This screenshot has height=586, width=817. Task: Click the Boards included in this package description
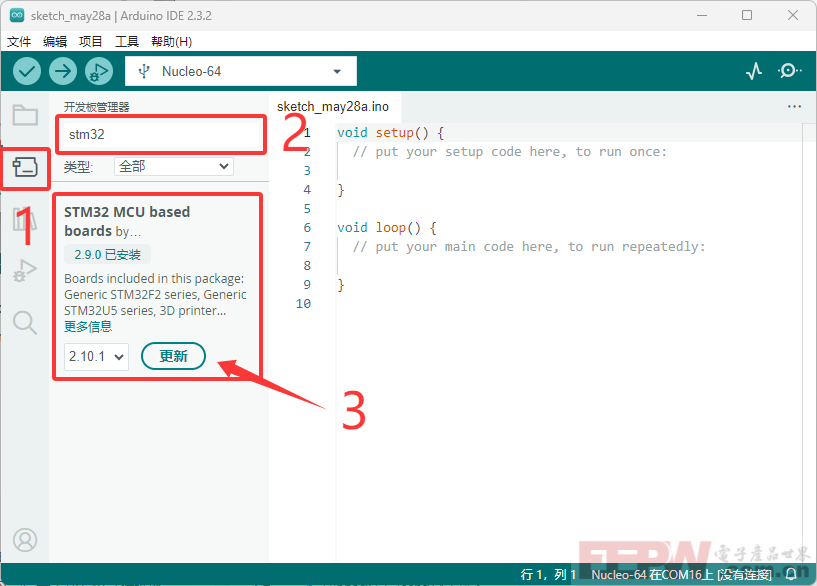tap(155, 295)
